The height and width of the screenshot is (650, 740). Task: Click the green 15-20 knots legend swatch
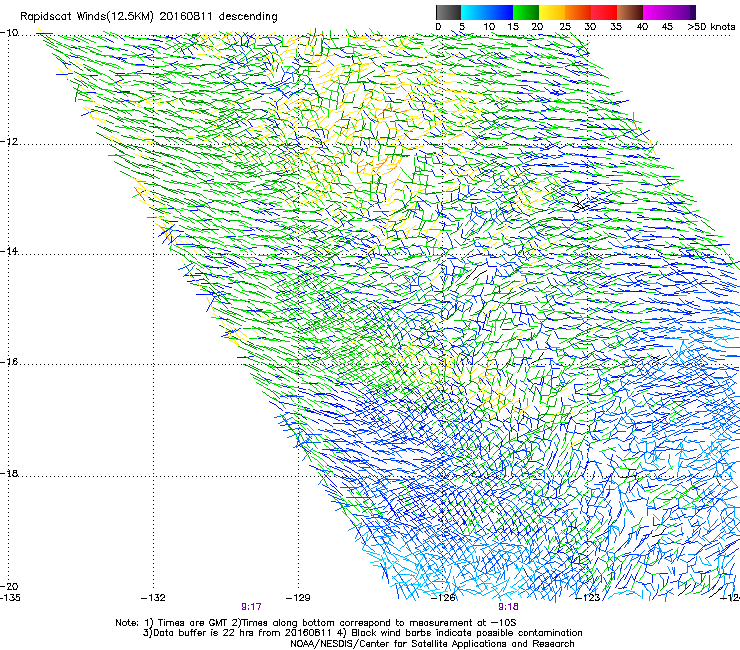pos(526,12)
